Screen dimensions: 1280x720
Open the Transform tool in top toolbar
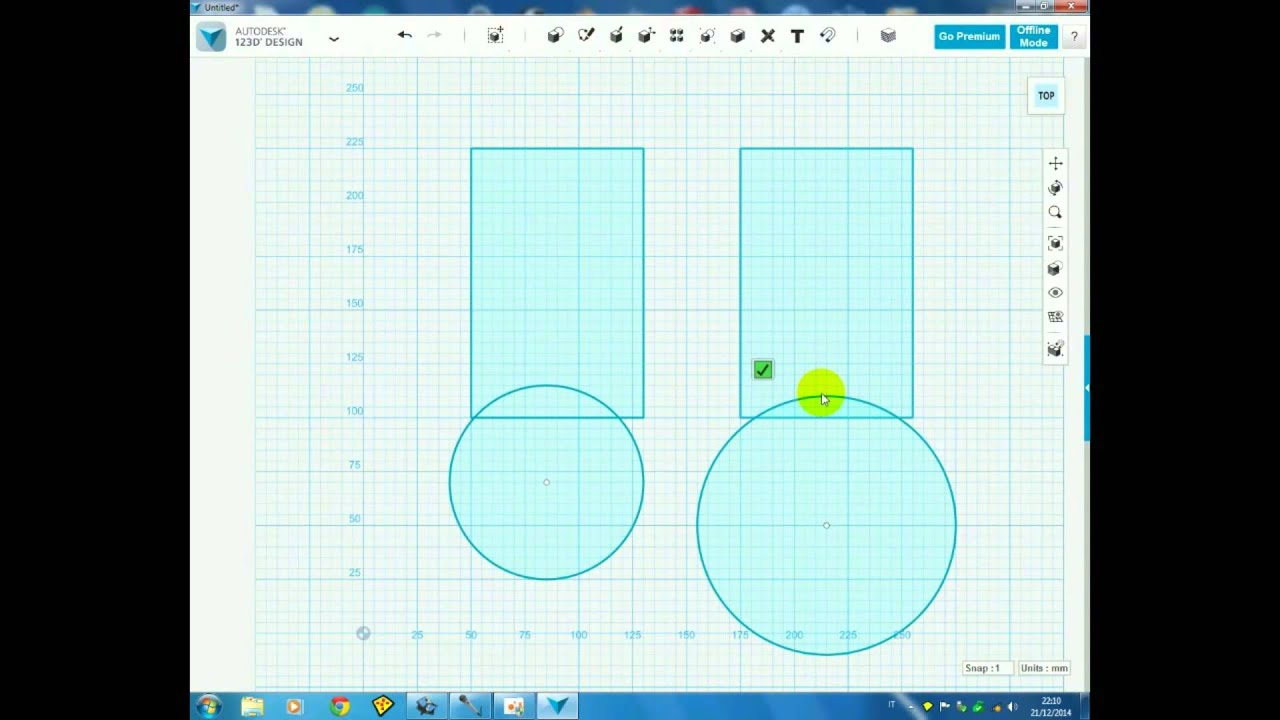coord(495,36)
